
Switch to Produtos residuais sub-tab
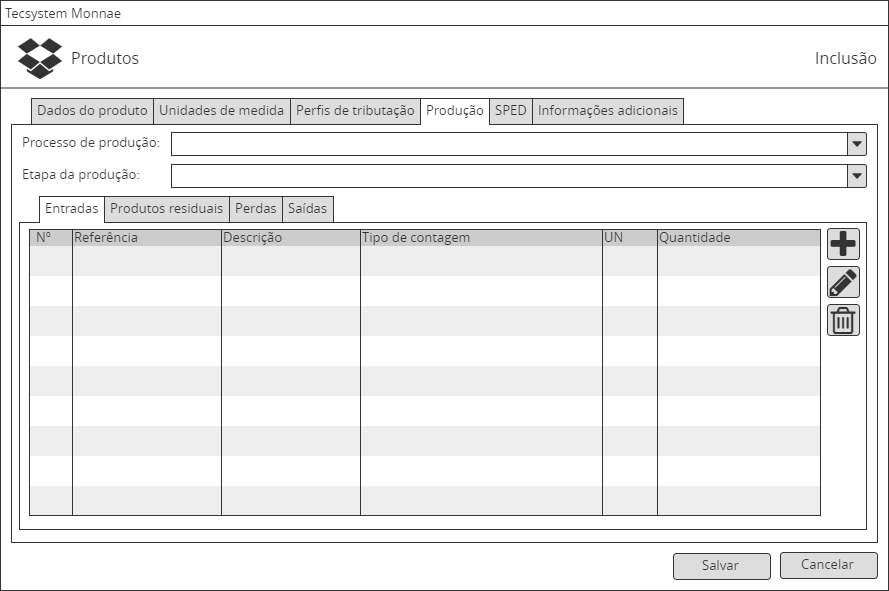pos(166,209)
